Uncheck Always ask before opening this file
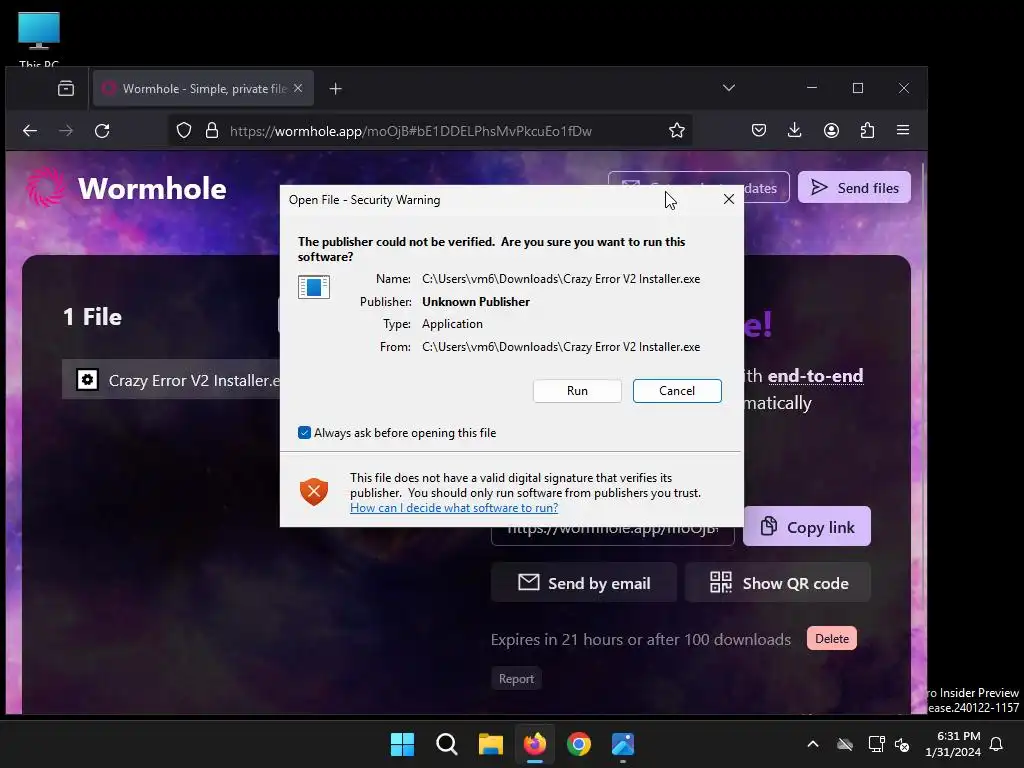 click(x=304, y=432)
